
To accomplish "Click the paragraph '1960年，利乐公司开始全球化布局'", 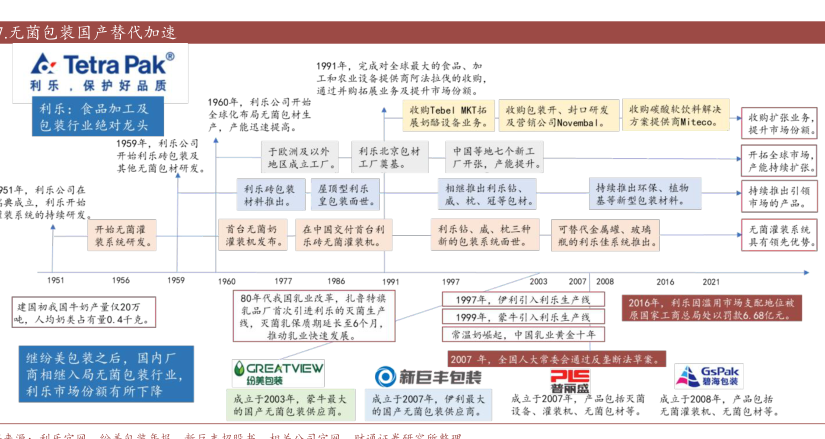I will (259, 115).
